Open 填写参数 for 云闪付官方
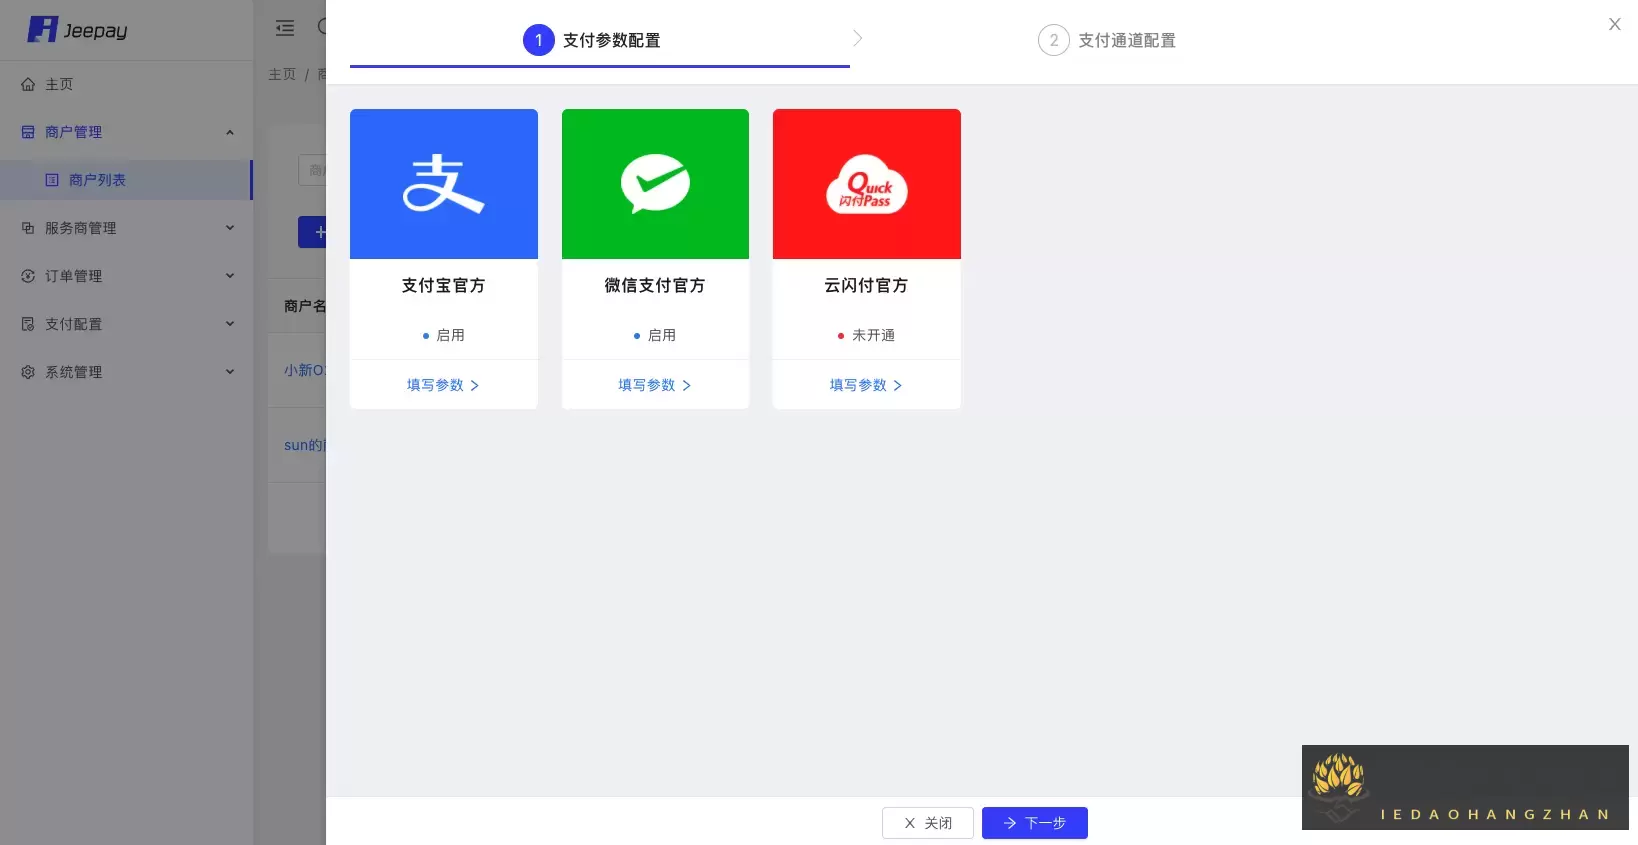 pos(866,385)
